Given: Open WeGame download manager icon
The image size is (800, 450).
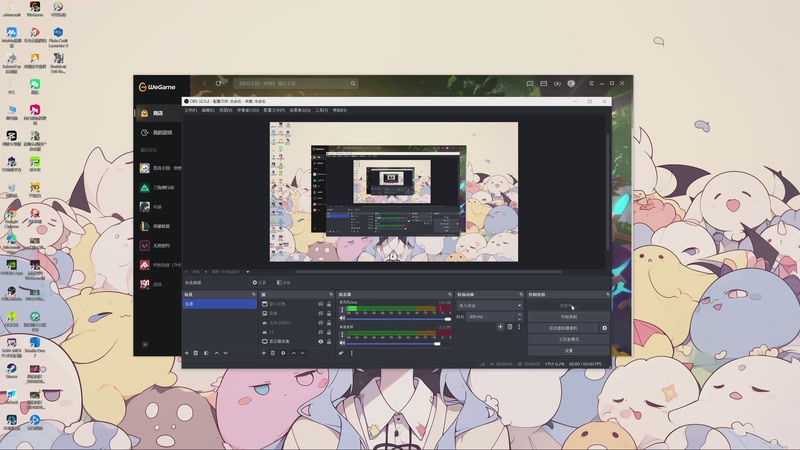Looking at the screenshot, I should (x=558, y=83).
